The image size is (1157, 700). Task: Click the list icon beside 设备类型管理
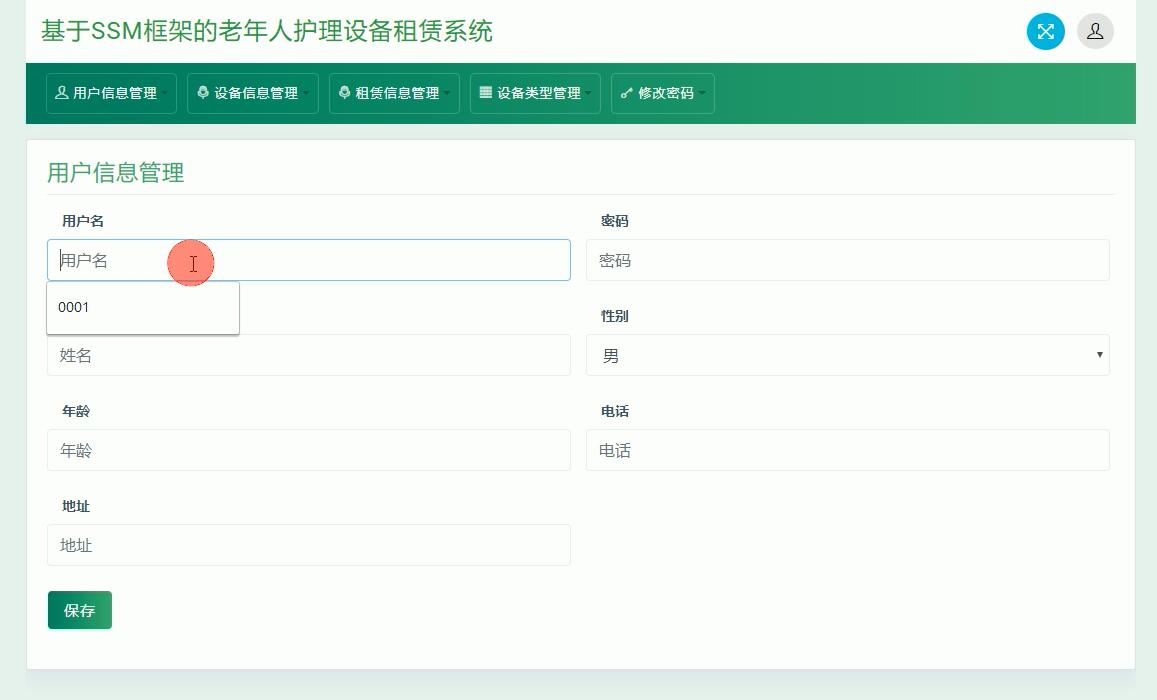[486, 92]
